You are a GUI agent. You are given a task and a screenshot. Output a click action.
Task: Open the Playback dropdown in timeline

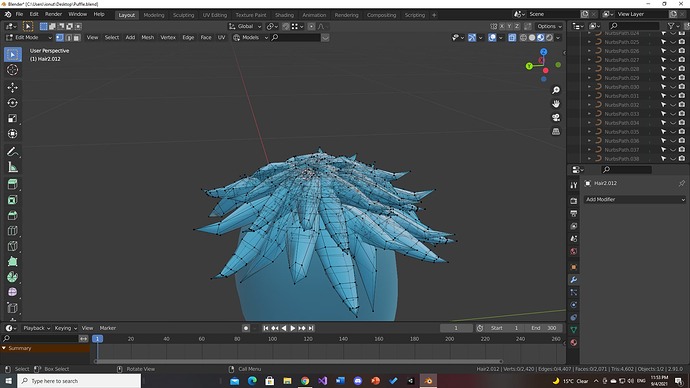36,328
